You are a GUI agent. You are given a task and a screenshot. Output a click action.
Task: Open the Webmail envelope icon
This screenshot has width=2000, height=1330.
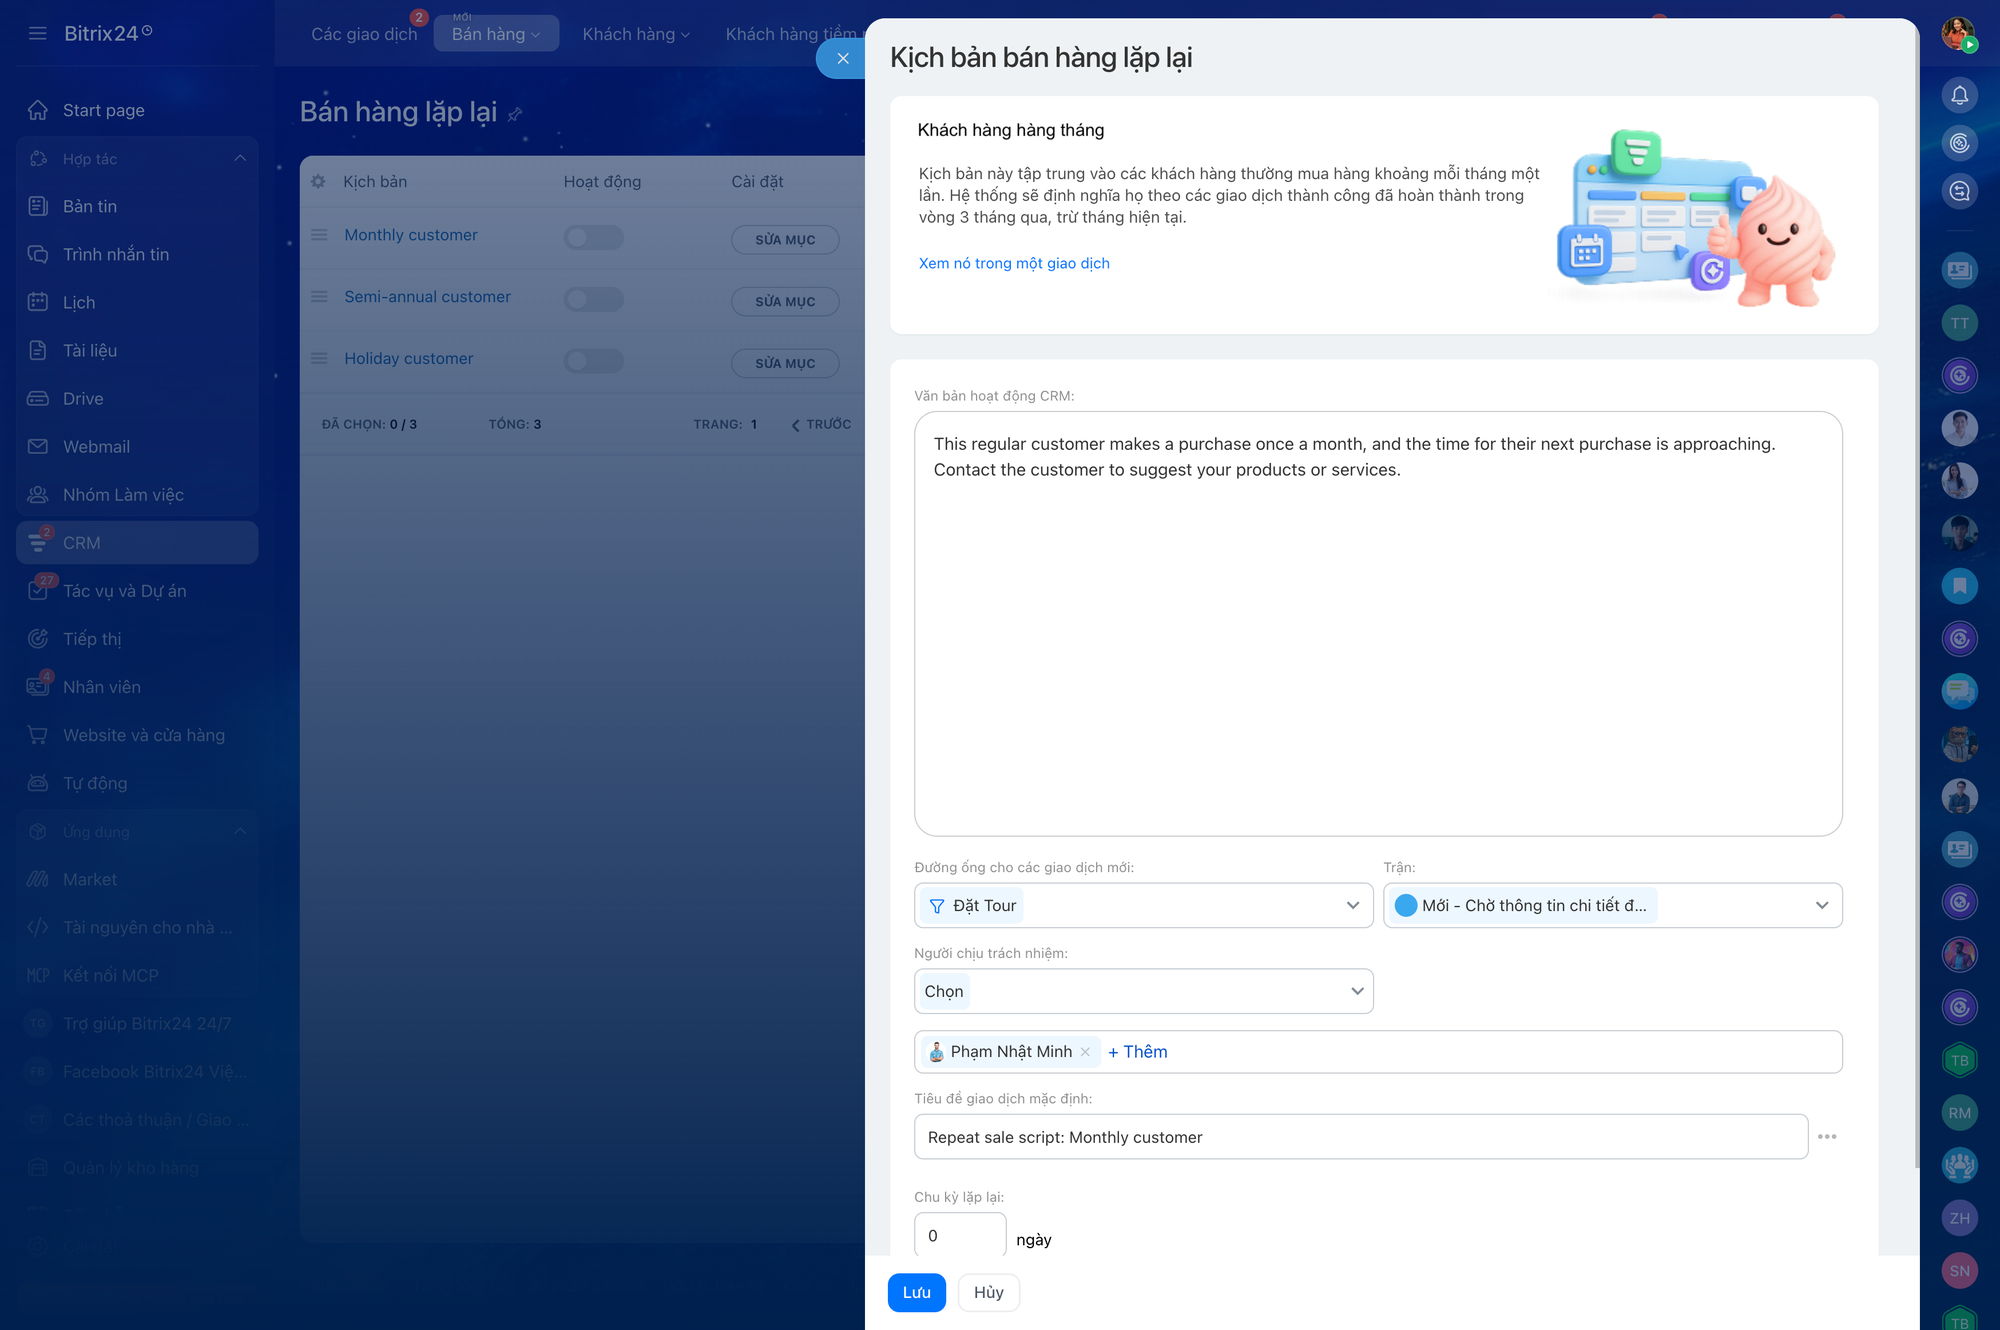[x=38, y=446]
